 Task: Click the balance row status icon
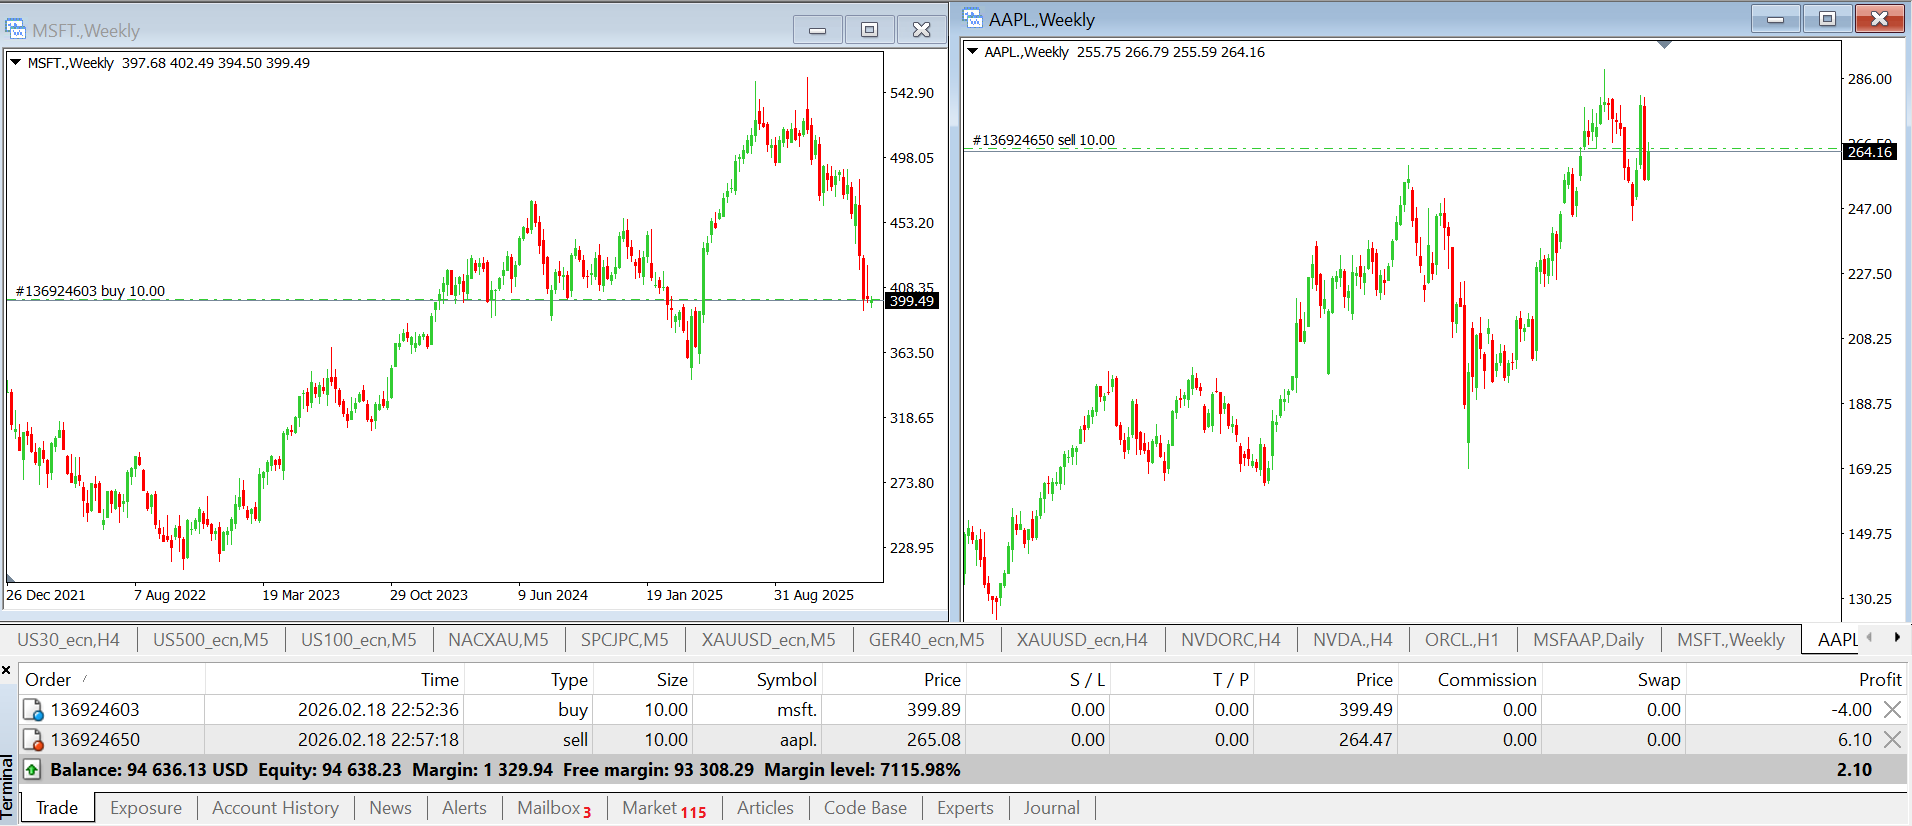pyautogui.click(x=32, y=770)
